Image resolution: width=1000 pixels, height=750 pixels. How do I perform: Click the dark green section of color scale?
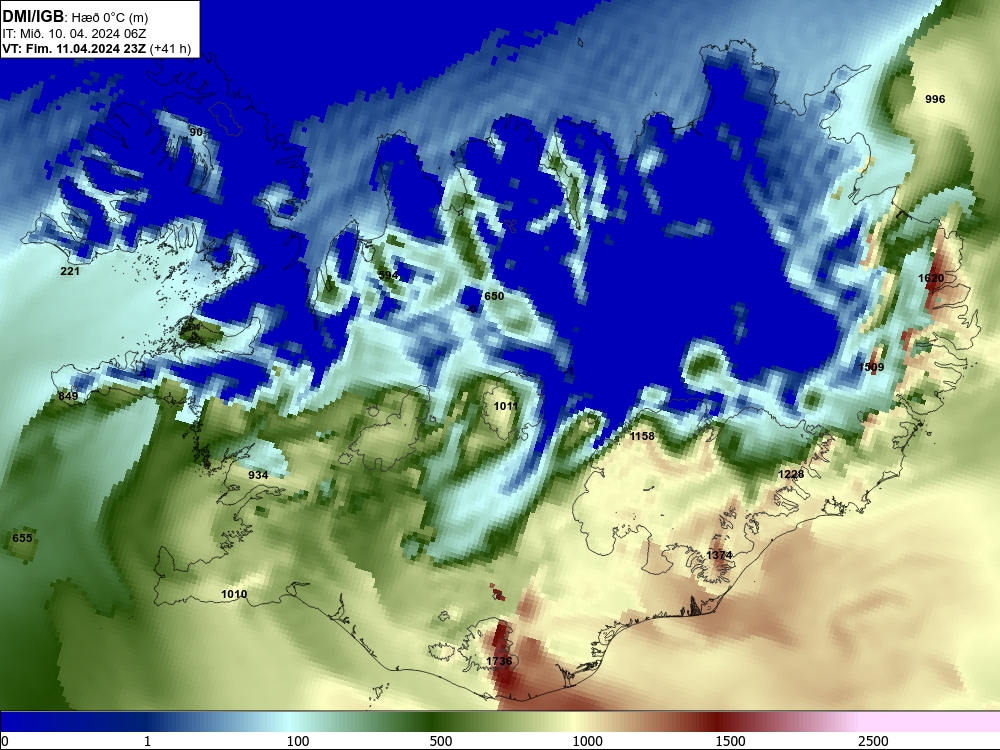[434, 721]
